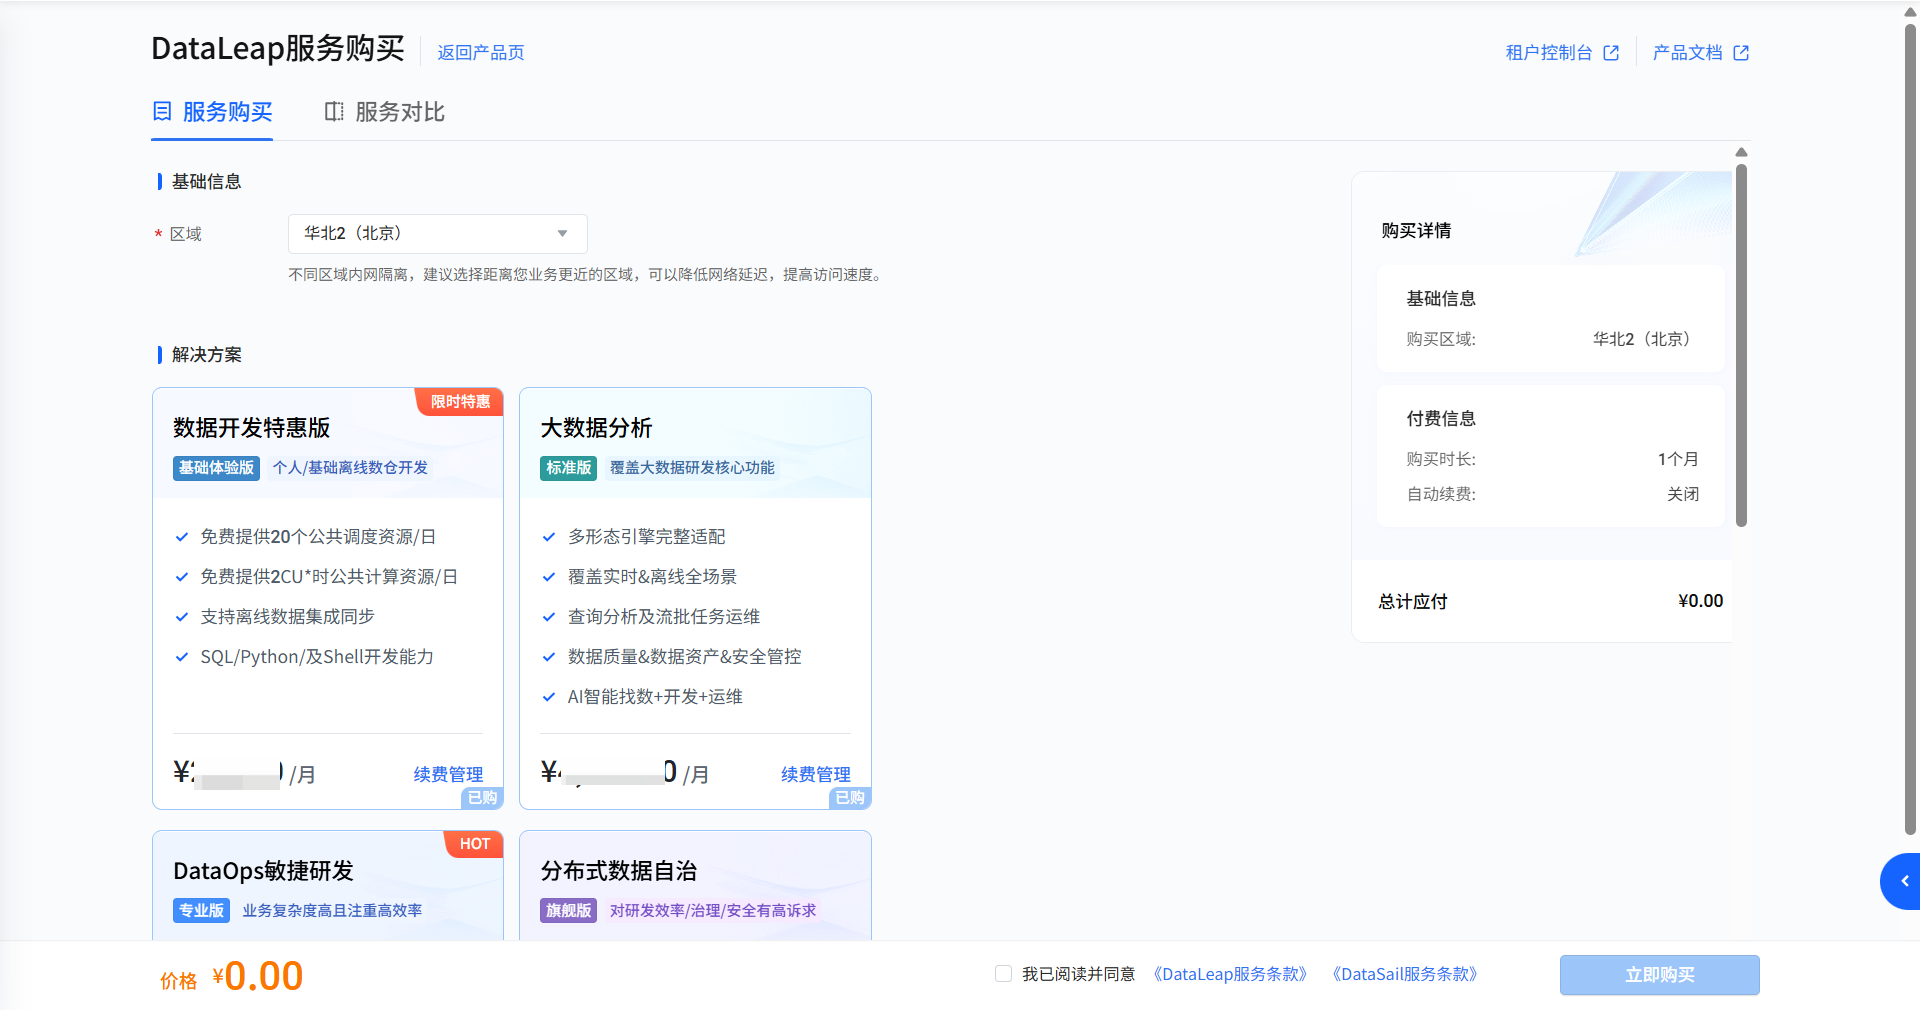Image resolution: width=1920 pixels, height=1010 pixels.
Task: Click 个人/基础离线数仓开发 description
Action: pos(350,468)
